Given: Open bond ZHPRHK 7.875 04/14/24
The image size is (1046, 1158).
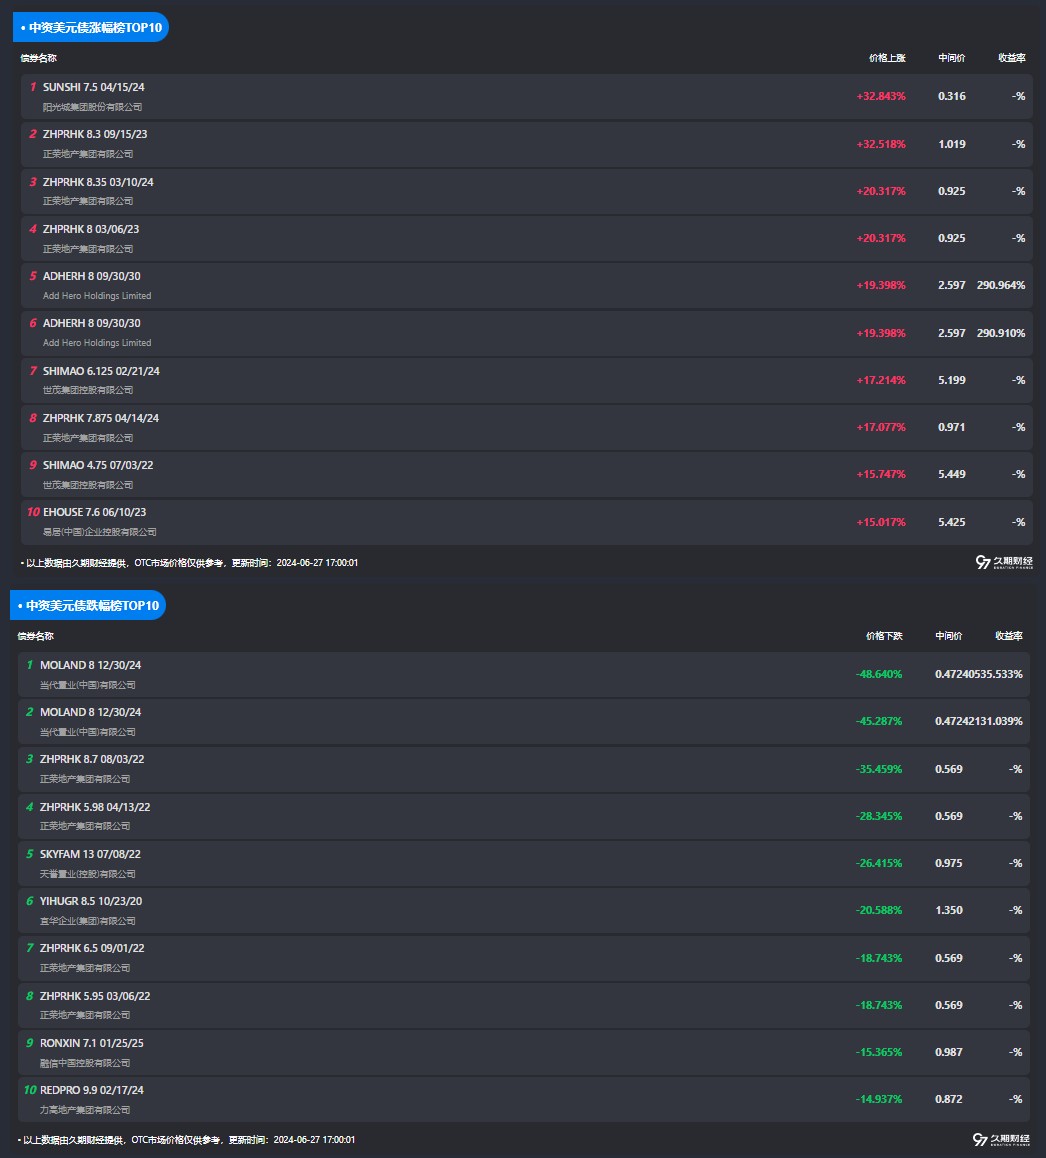Looking at the screenshot, I should point(101,418).
